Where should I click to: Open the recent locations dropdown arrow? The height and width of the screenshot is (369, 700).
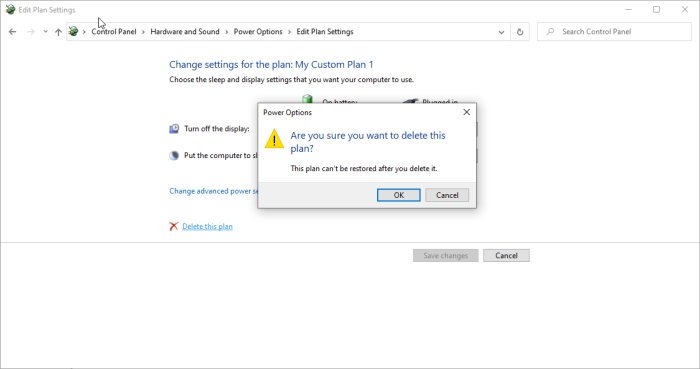[x=45, y=32]
